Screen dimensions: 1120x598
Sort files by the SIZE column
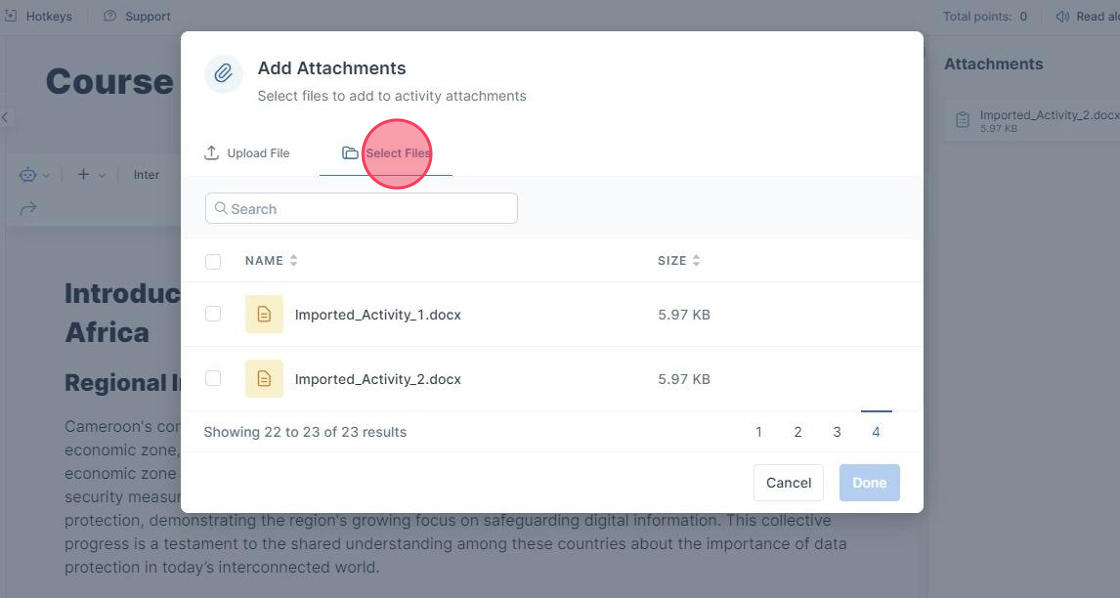(679, 261)
